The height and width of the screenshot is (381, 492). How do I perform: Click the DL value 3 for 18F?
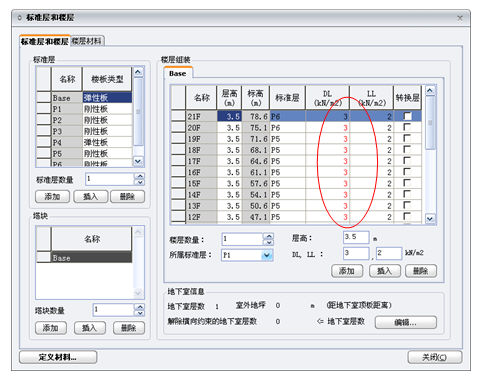pos(327,150)
